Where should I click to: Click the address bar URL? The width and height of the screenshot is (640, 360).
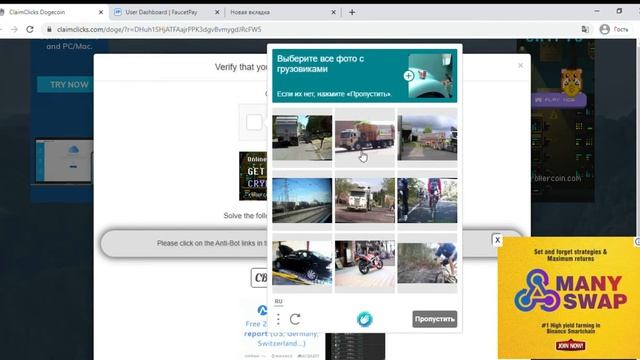[159, 29]
